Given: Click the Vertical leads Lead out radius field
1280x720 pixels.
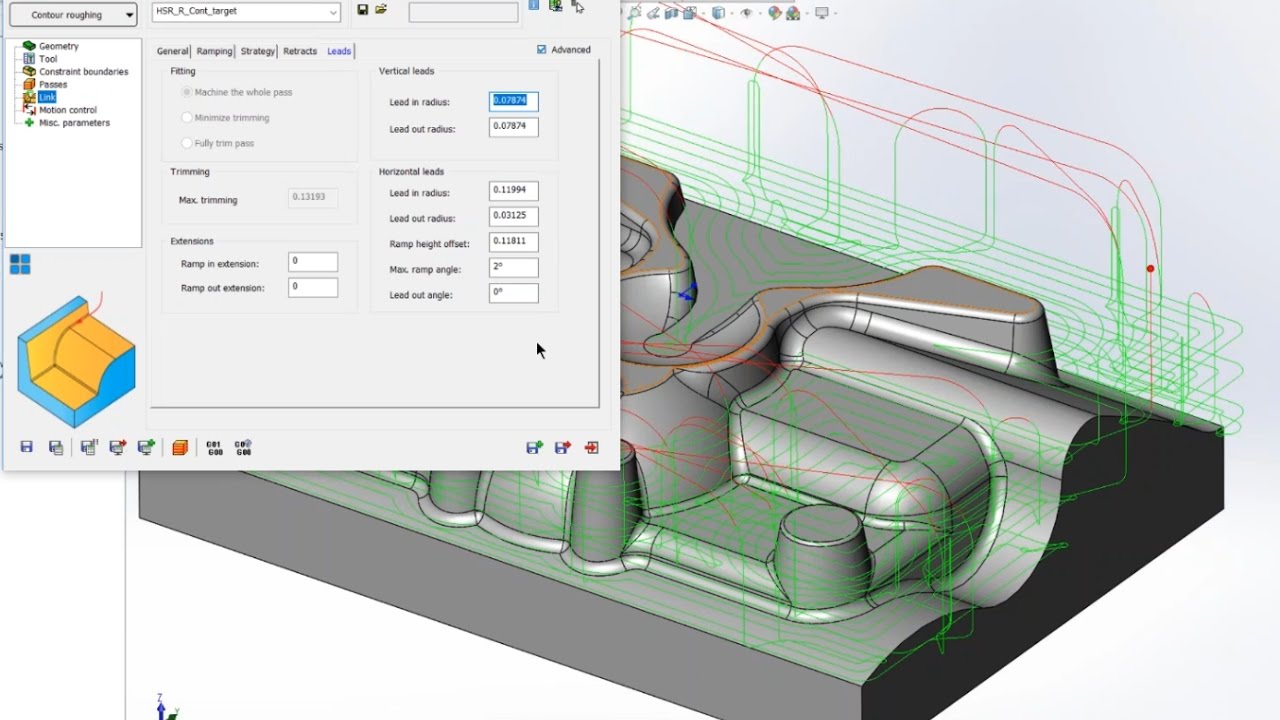Looking at the screenshot, I should pos(514,127).
